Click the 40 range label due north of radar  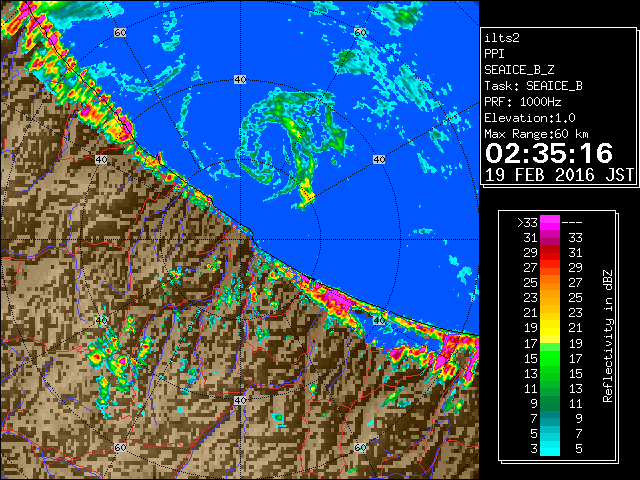coord(240,80)
